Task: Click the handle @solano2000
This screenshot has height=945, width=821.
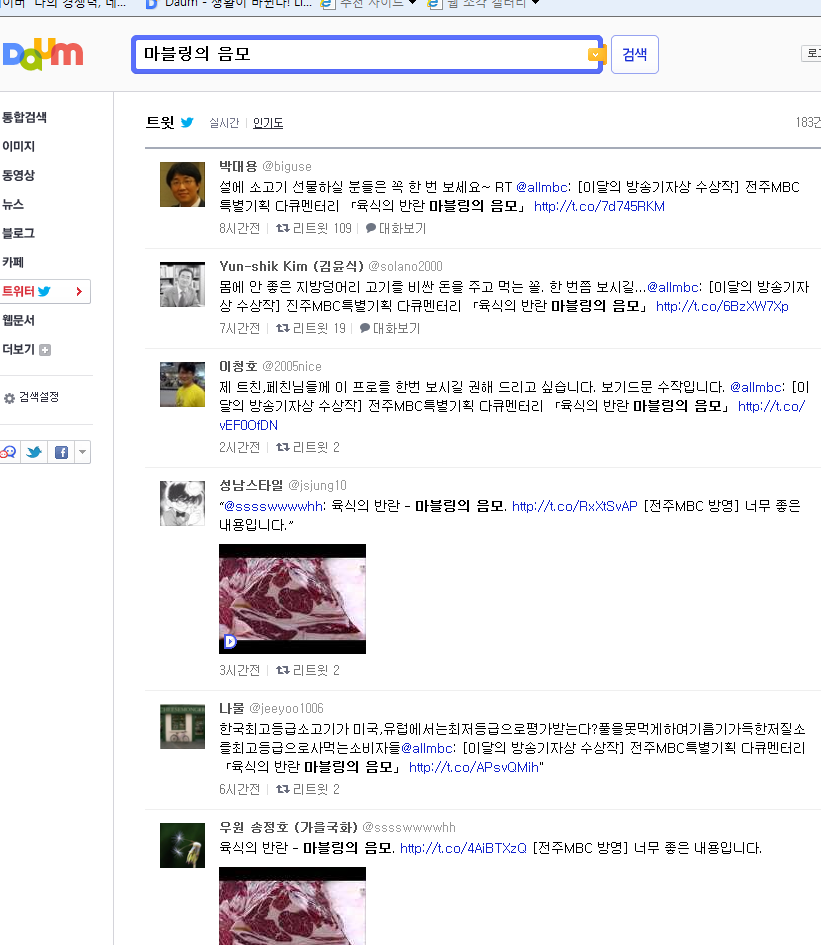Action: (x=405, y=266)
